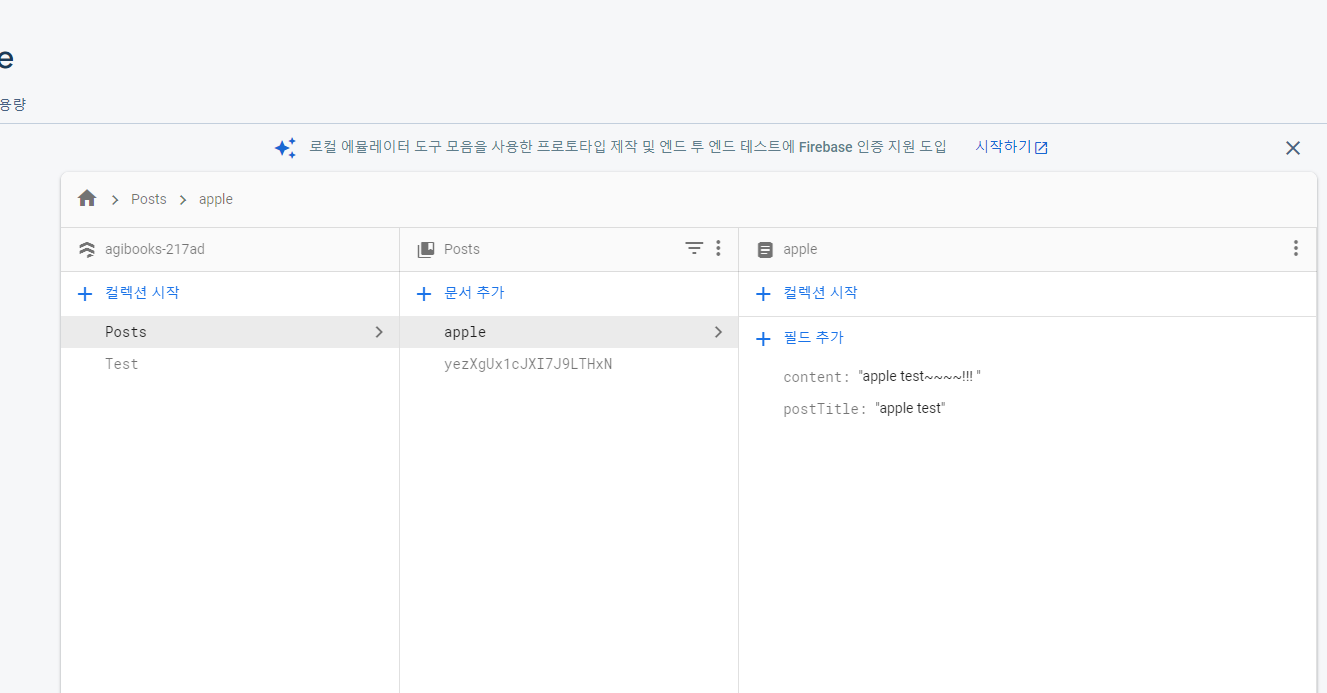Start a collection in the agibooks-217ad column

pyautogui.click(x=142, y=293)
